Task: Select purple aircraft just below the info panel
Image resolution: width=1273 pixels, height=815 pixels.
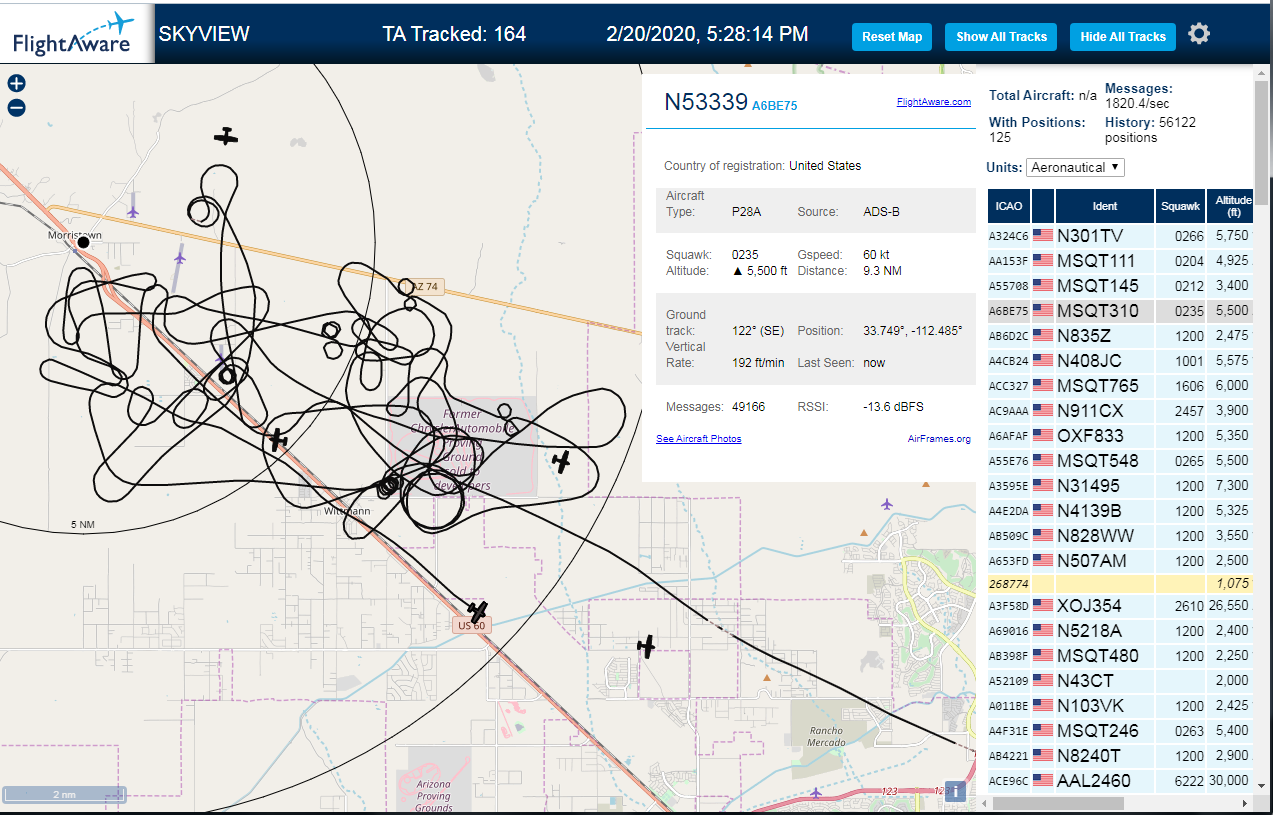Action: tap(888, 504)
